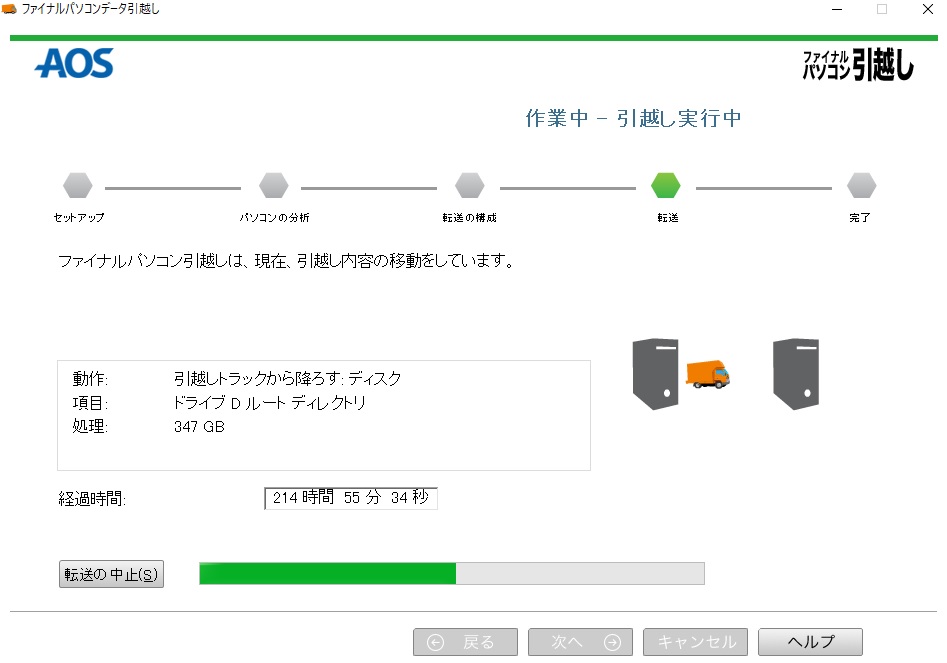Click the 作業中 – 引越し実行中 heading
Image resolution: width=947 pixels, height=663 pixels.
click(633, 118)
